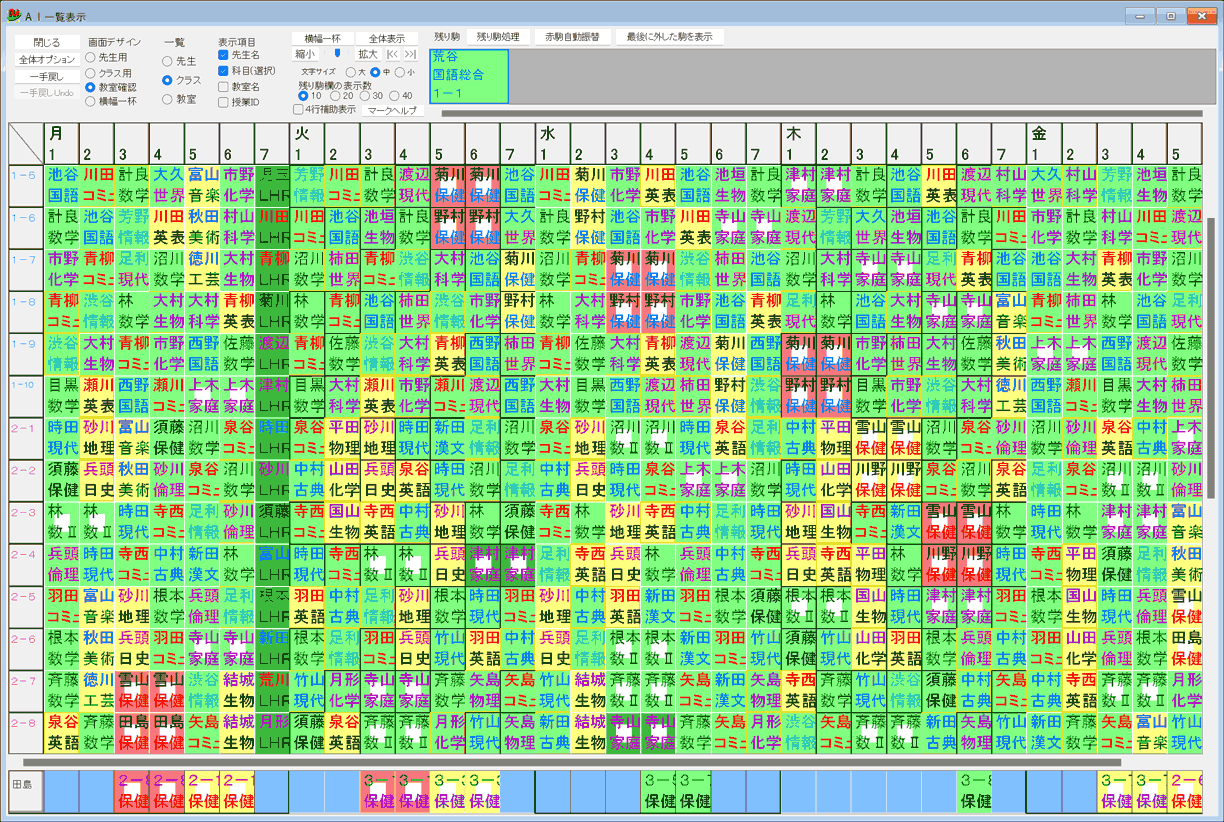Set 残り駒欄の表示数 to 40
This screenshot has height=822, width=1224.
[401, 96]
